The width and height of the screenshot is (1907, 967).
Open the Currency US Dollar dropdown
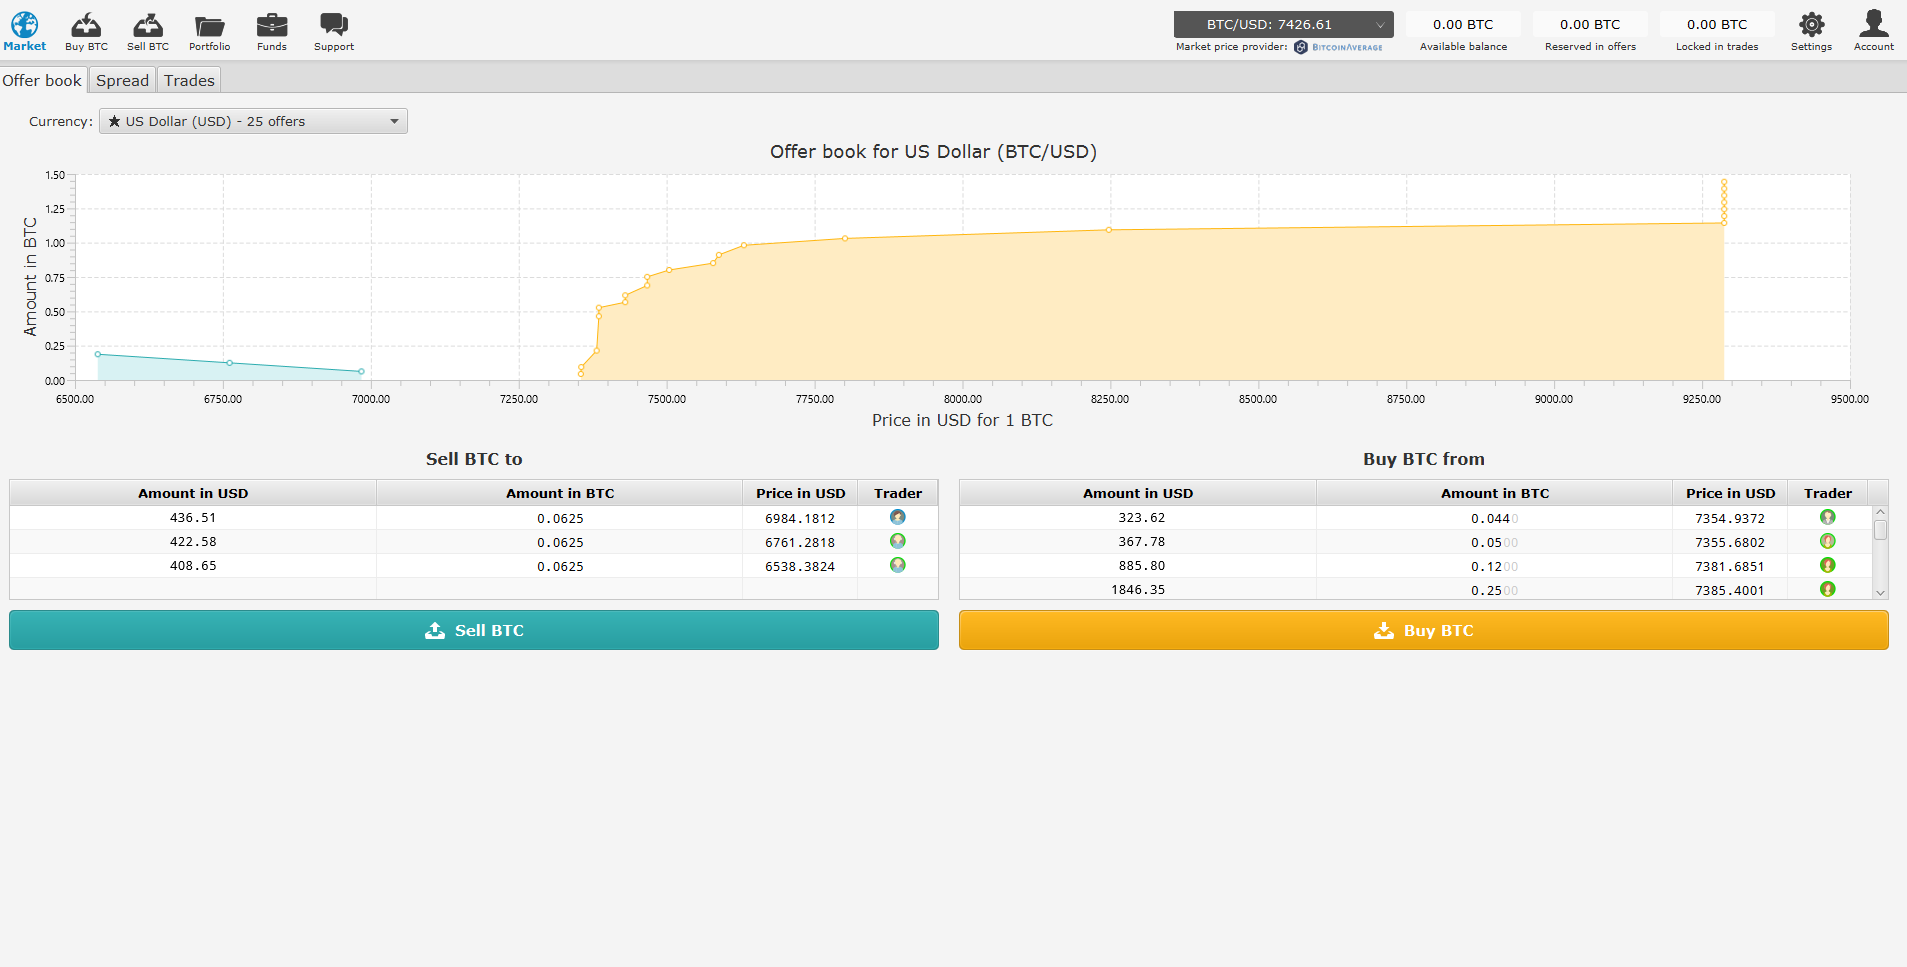coord(253,121)
